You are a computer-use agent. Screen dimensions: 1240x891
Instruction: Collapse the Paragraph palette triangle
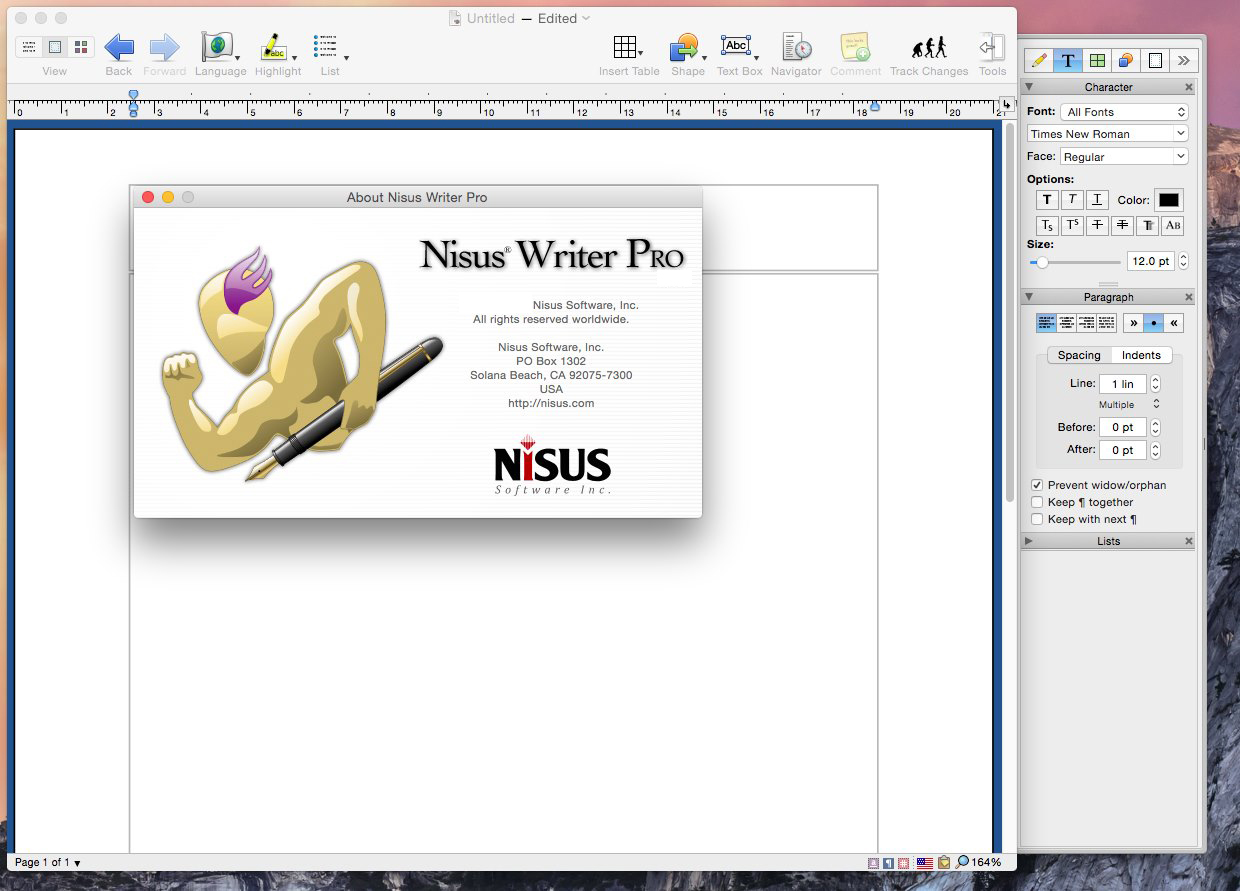tap(1029, 297)
